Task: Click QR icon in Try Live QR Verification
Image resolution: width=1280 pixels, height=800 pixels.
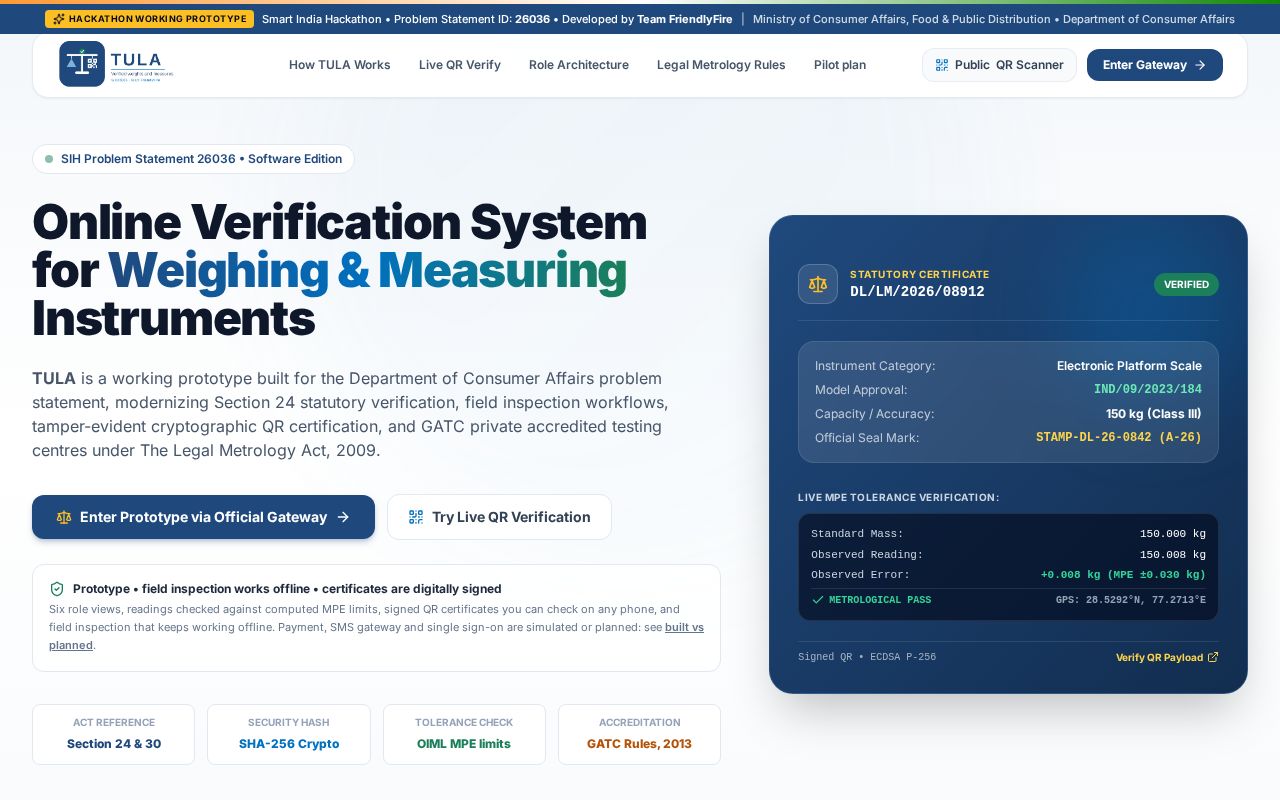Action: click(416, 517)
